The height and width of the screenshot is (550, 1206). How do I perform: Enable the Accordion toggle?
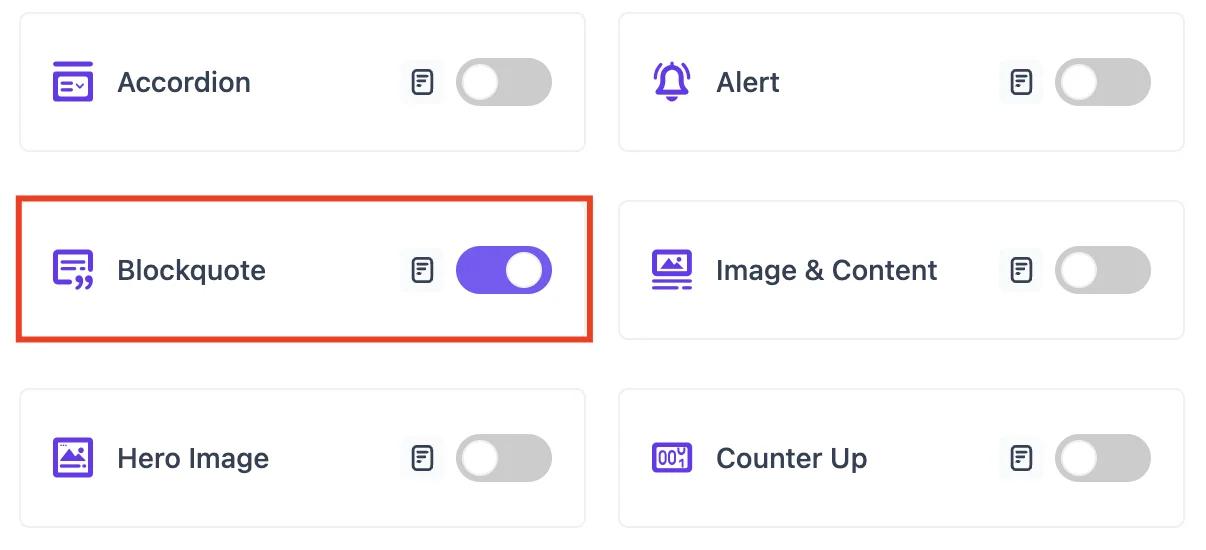[x=503, y=82]
